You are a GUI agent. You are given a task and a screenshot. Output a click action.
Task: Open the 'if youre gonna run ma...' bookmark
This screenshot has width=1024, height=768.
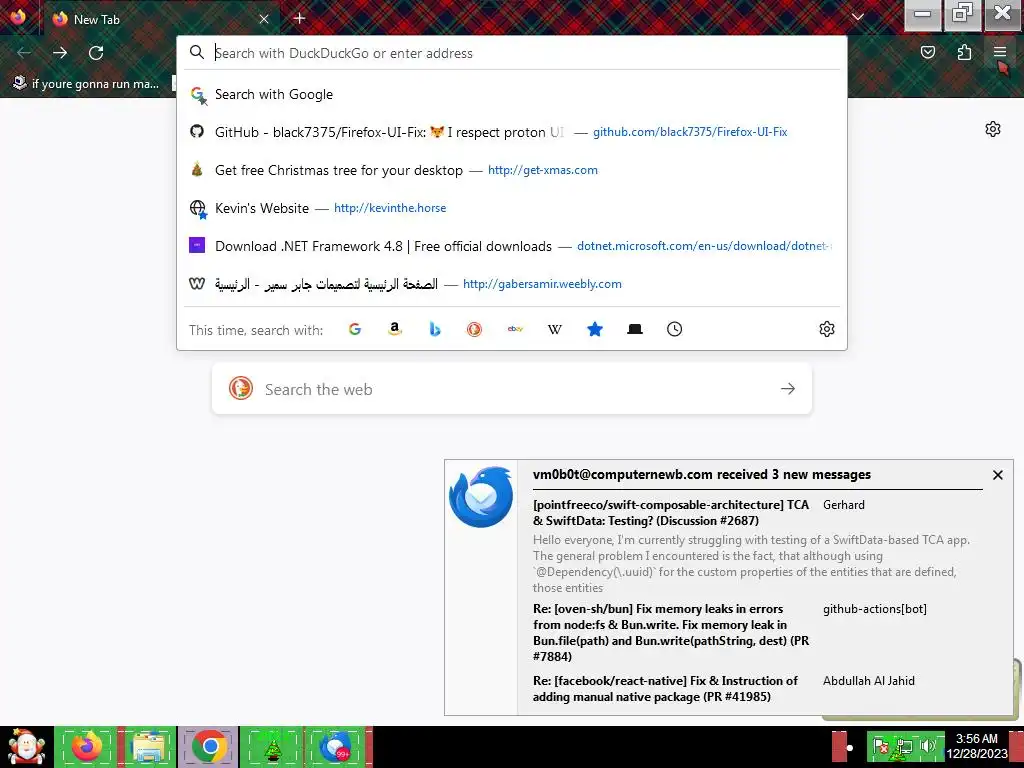pyautogui.click(x=86, y=84)
